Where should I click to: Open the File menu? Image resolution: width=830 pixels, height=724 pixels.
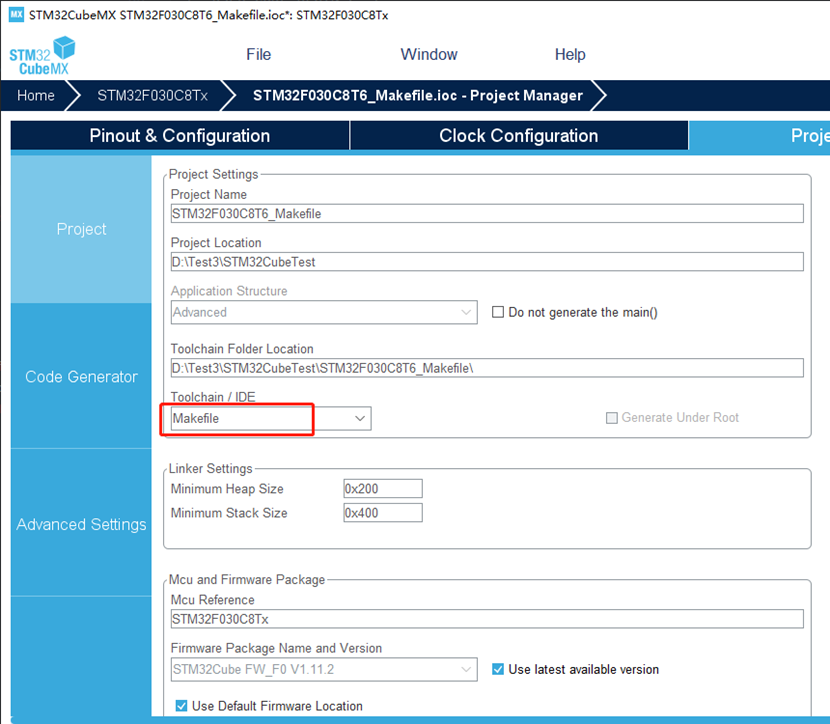pos(258,55)
